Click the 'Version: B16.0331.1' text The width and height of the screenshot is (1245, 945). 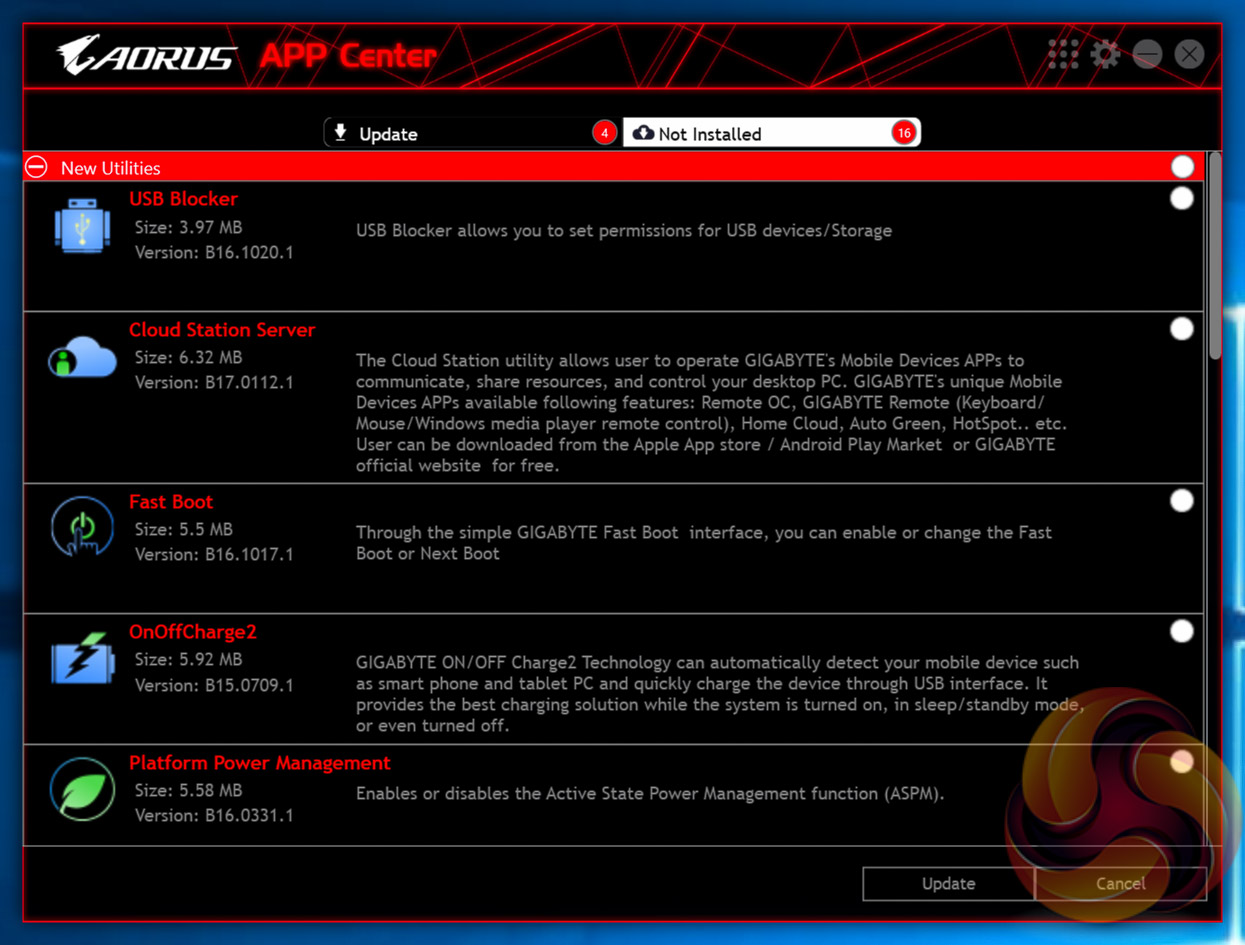214,816
